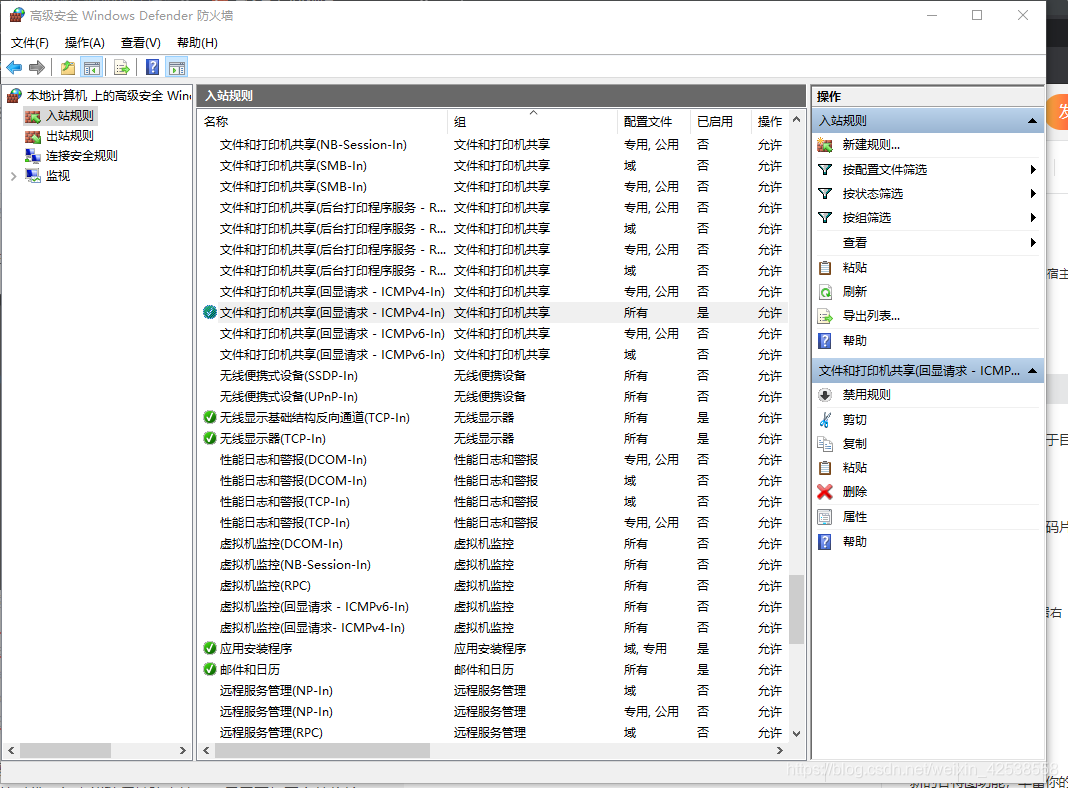Click the left tree pane horizontal scrollbar thumb
Image resolution: width=1068 pixels, height=788 pixels.
pyautogui.click(x=65, y=751)
